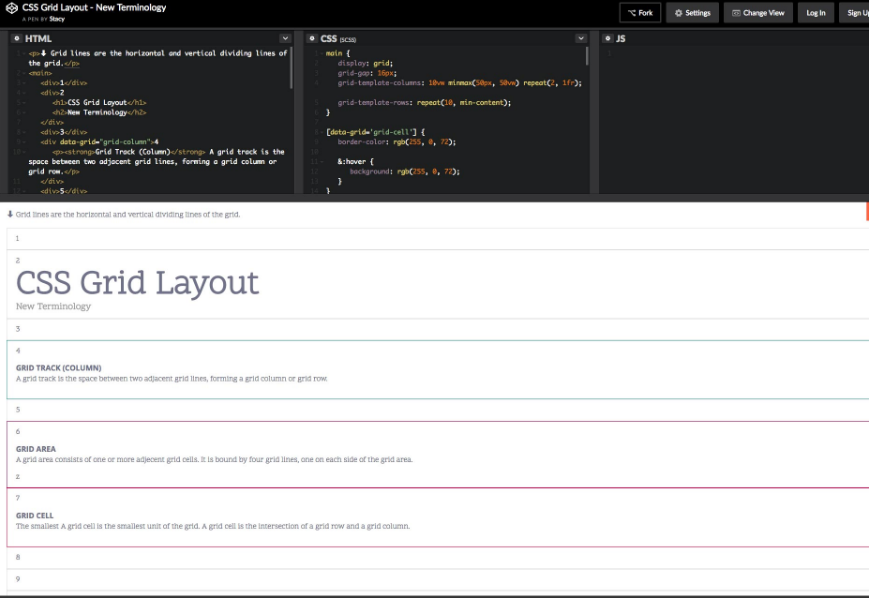
Task: Click the grid cell description sentence
Action: [x=213, y=526]
